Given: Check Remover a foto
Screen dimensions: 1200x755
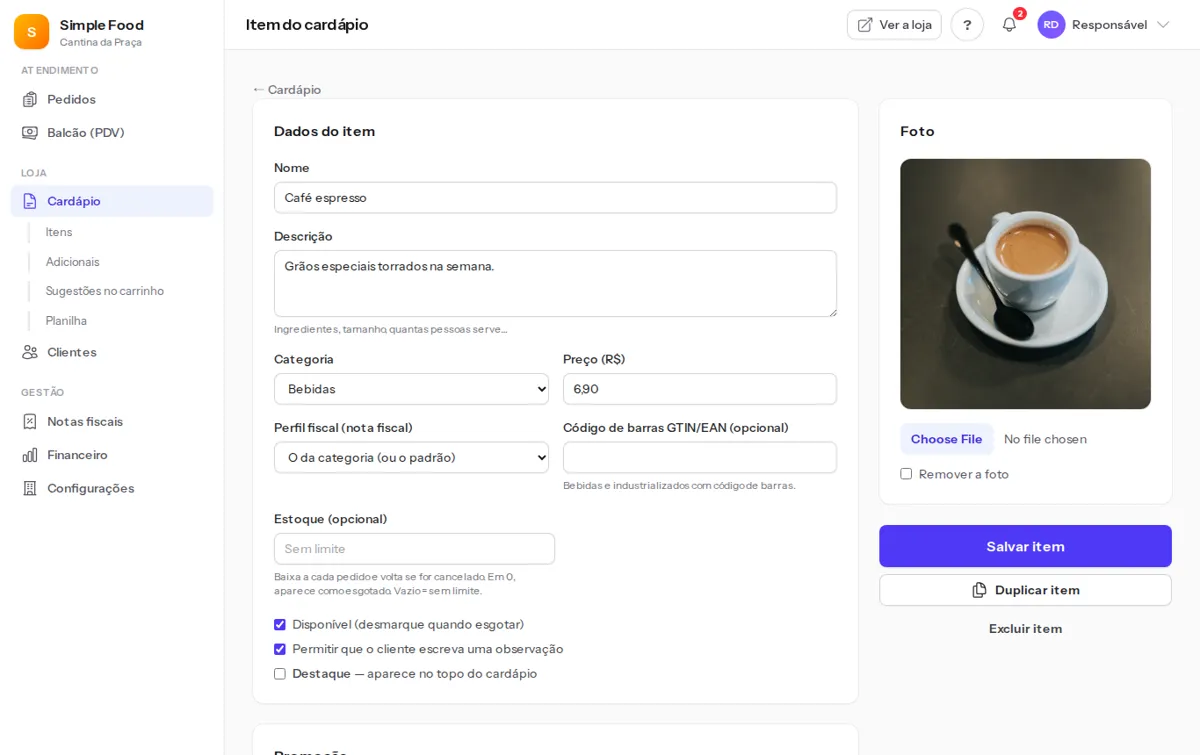Looking at the screenshot, I should (x=906, y=474).
